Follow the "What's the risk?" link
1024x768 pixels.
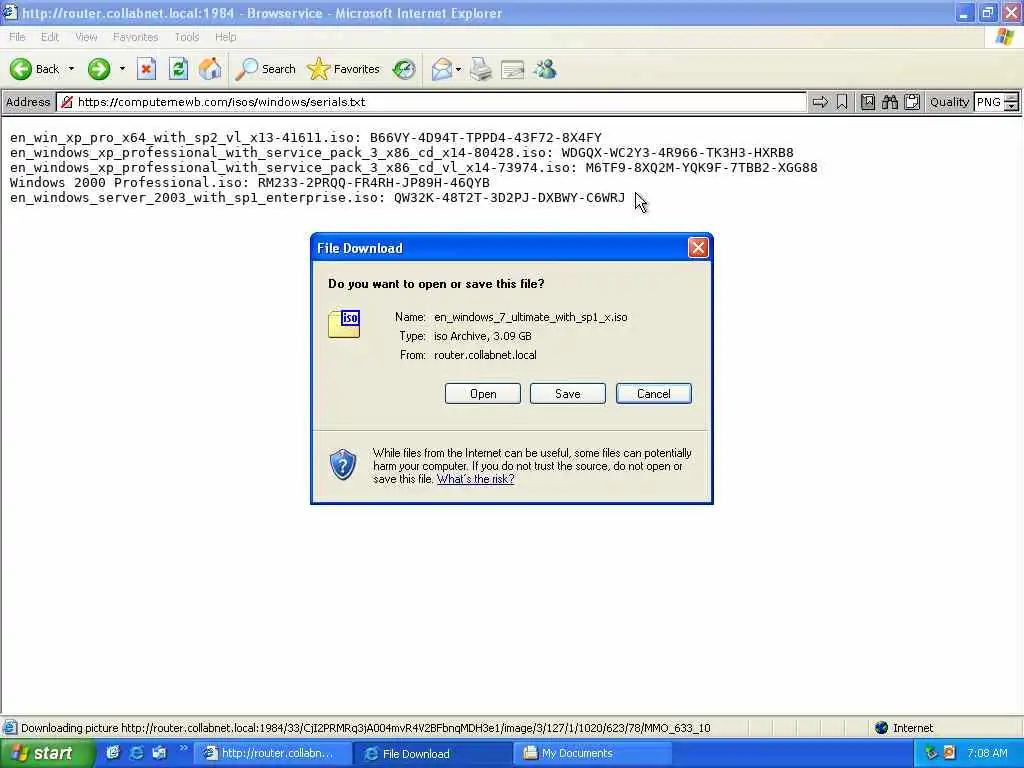coord(475,479)
